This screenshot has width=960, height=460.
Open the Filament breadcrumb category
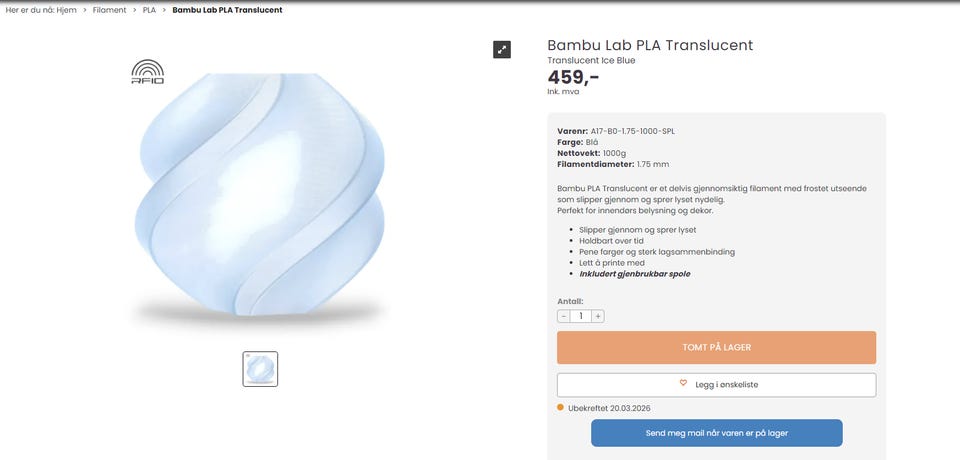pyautogui.click(x=110, y=10)
